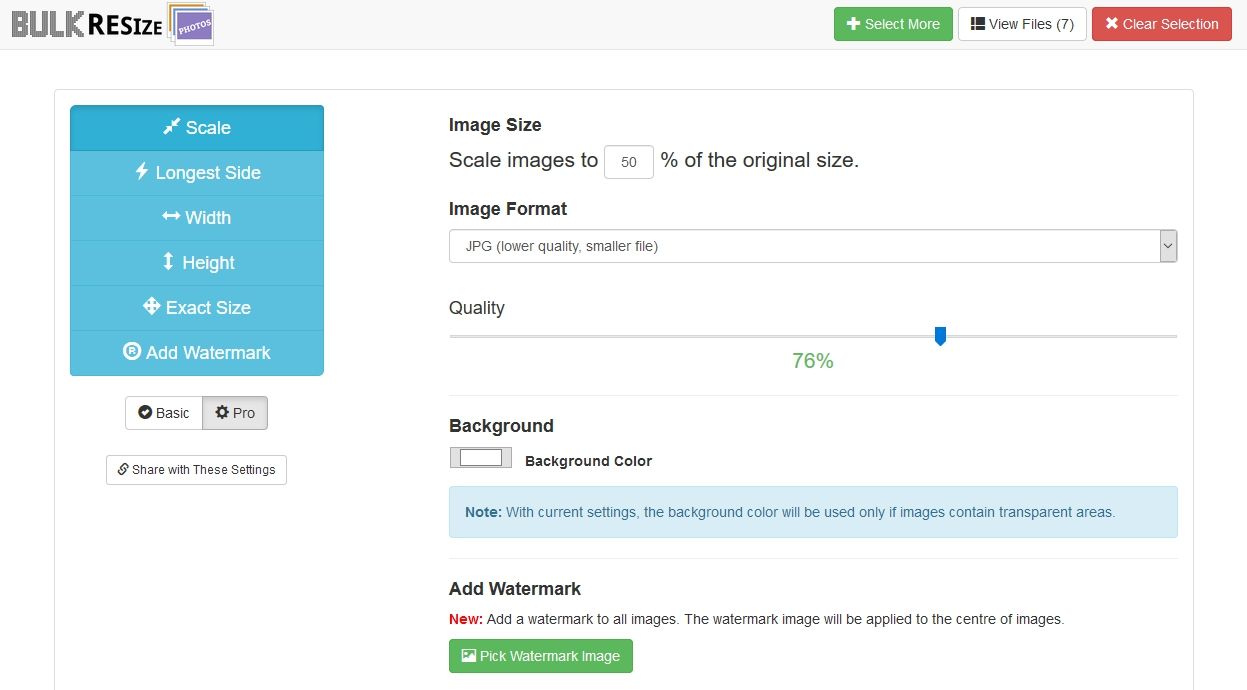Clear Selection of chosen files
The height and width of the screenshot is (690, 1247).
(1161, 24)
